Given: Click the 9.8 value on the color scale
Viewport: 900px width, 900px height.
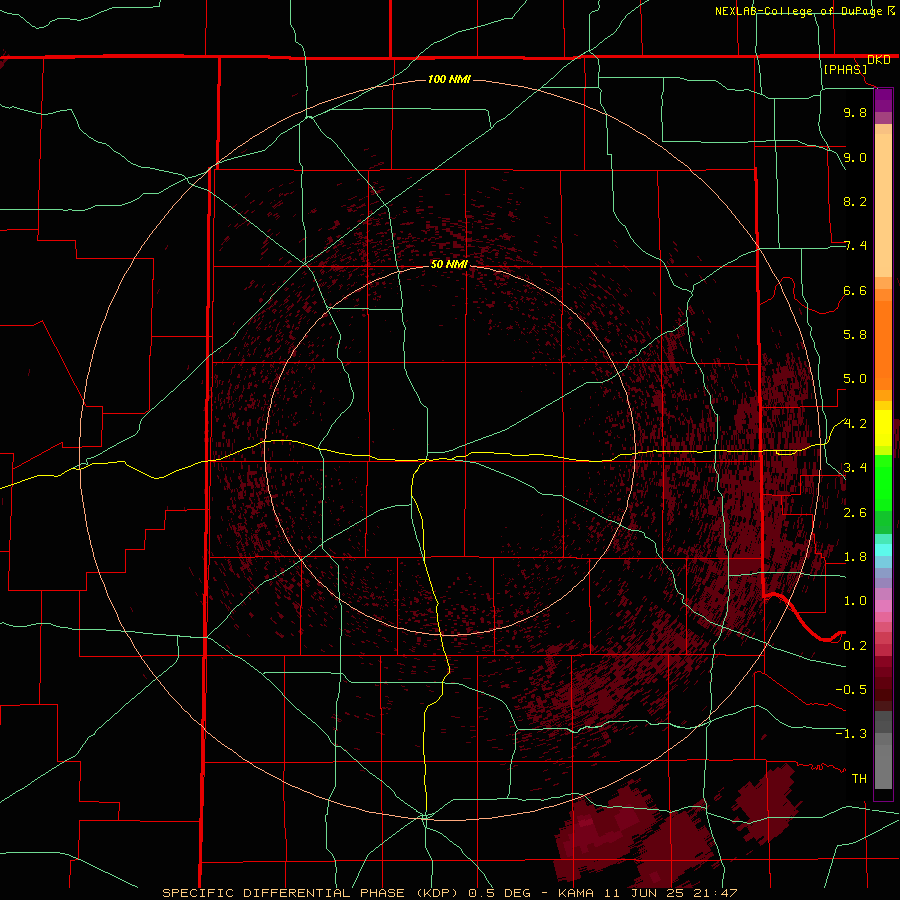Looking at the screenshot, I should pyautogui.click(x=855, y=112).
